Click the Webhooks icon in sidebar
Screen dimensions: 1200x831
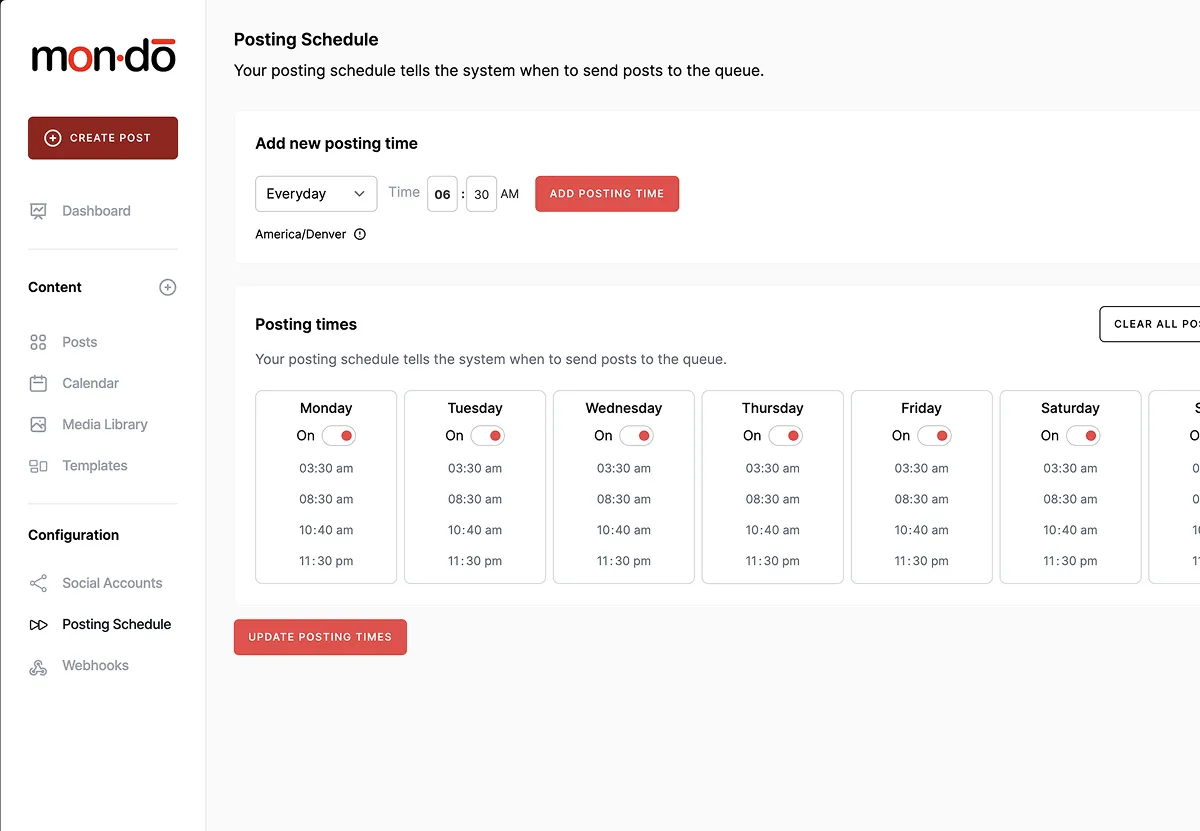click(x=38, y=666)
